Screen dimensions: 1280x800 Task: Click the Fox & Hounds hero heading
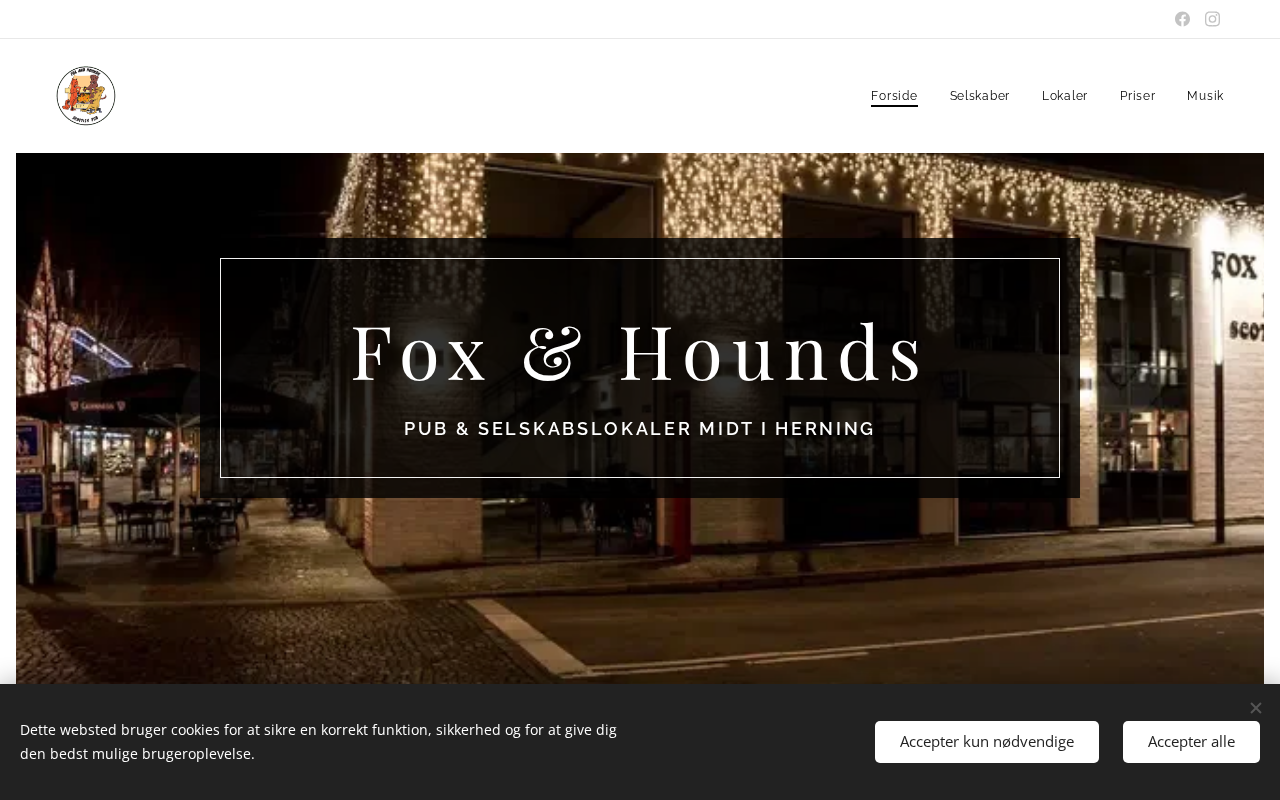[640, 352]
